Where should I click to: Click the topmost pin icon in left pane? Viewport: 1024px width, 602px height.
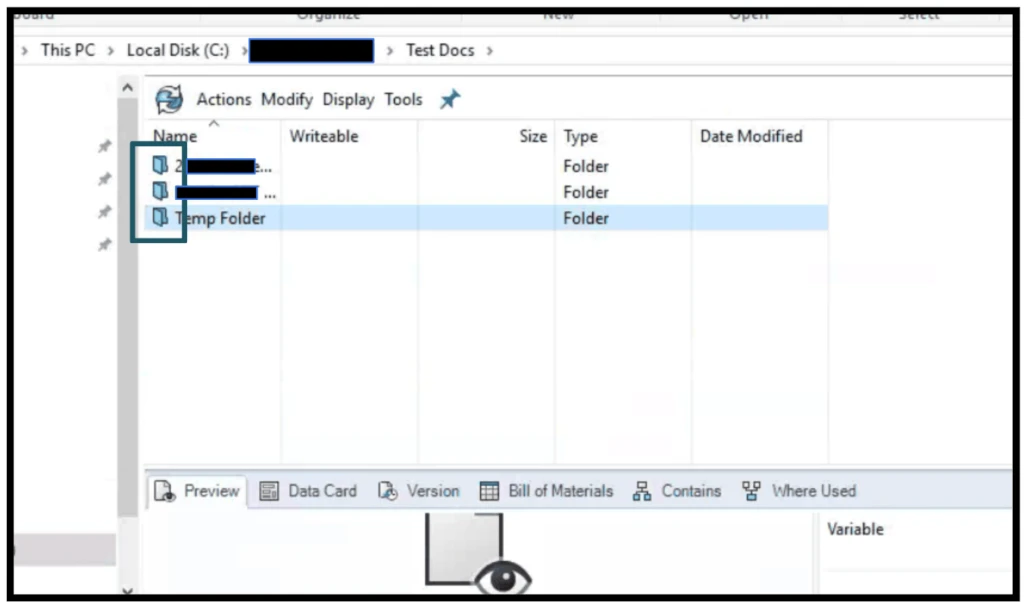(104, 147)
